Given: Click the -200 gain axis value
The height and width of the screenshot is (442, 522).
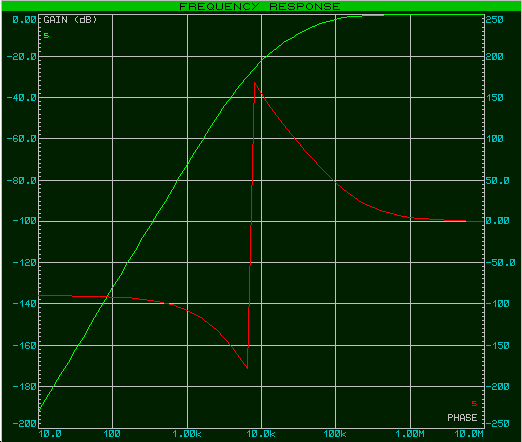Looking at the screenshot, I should coord(24,424).
